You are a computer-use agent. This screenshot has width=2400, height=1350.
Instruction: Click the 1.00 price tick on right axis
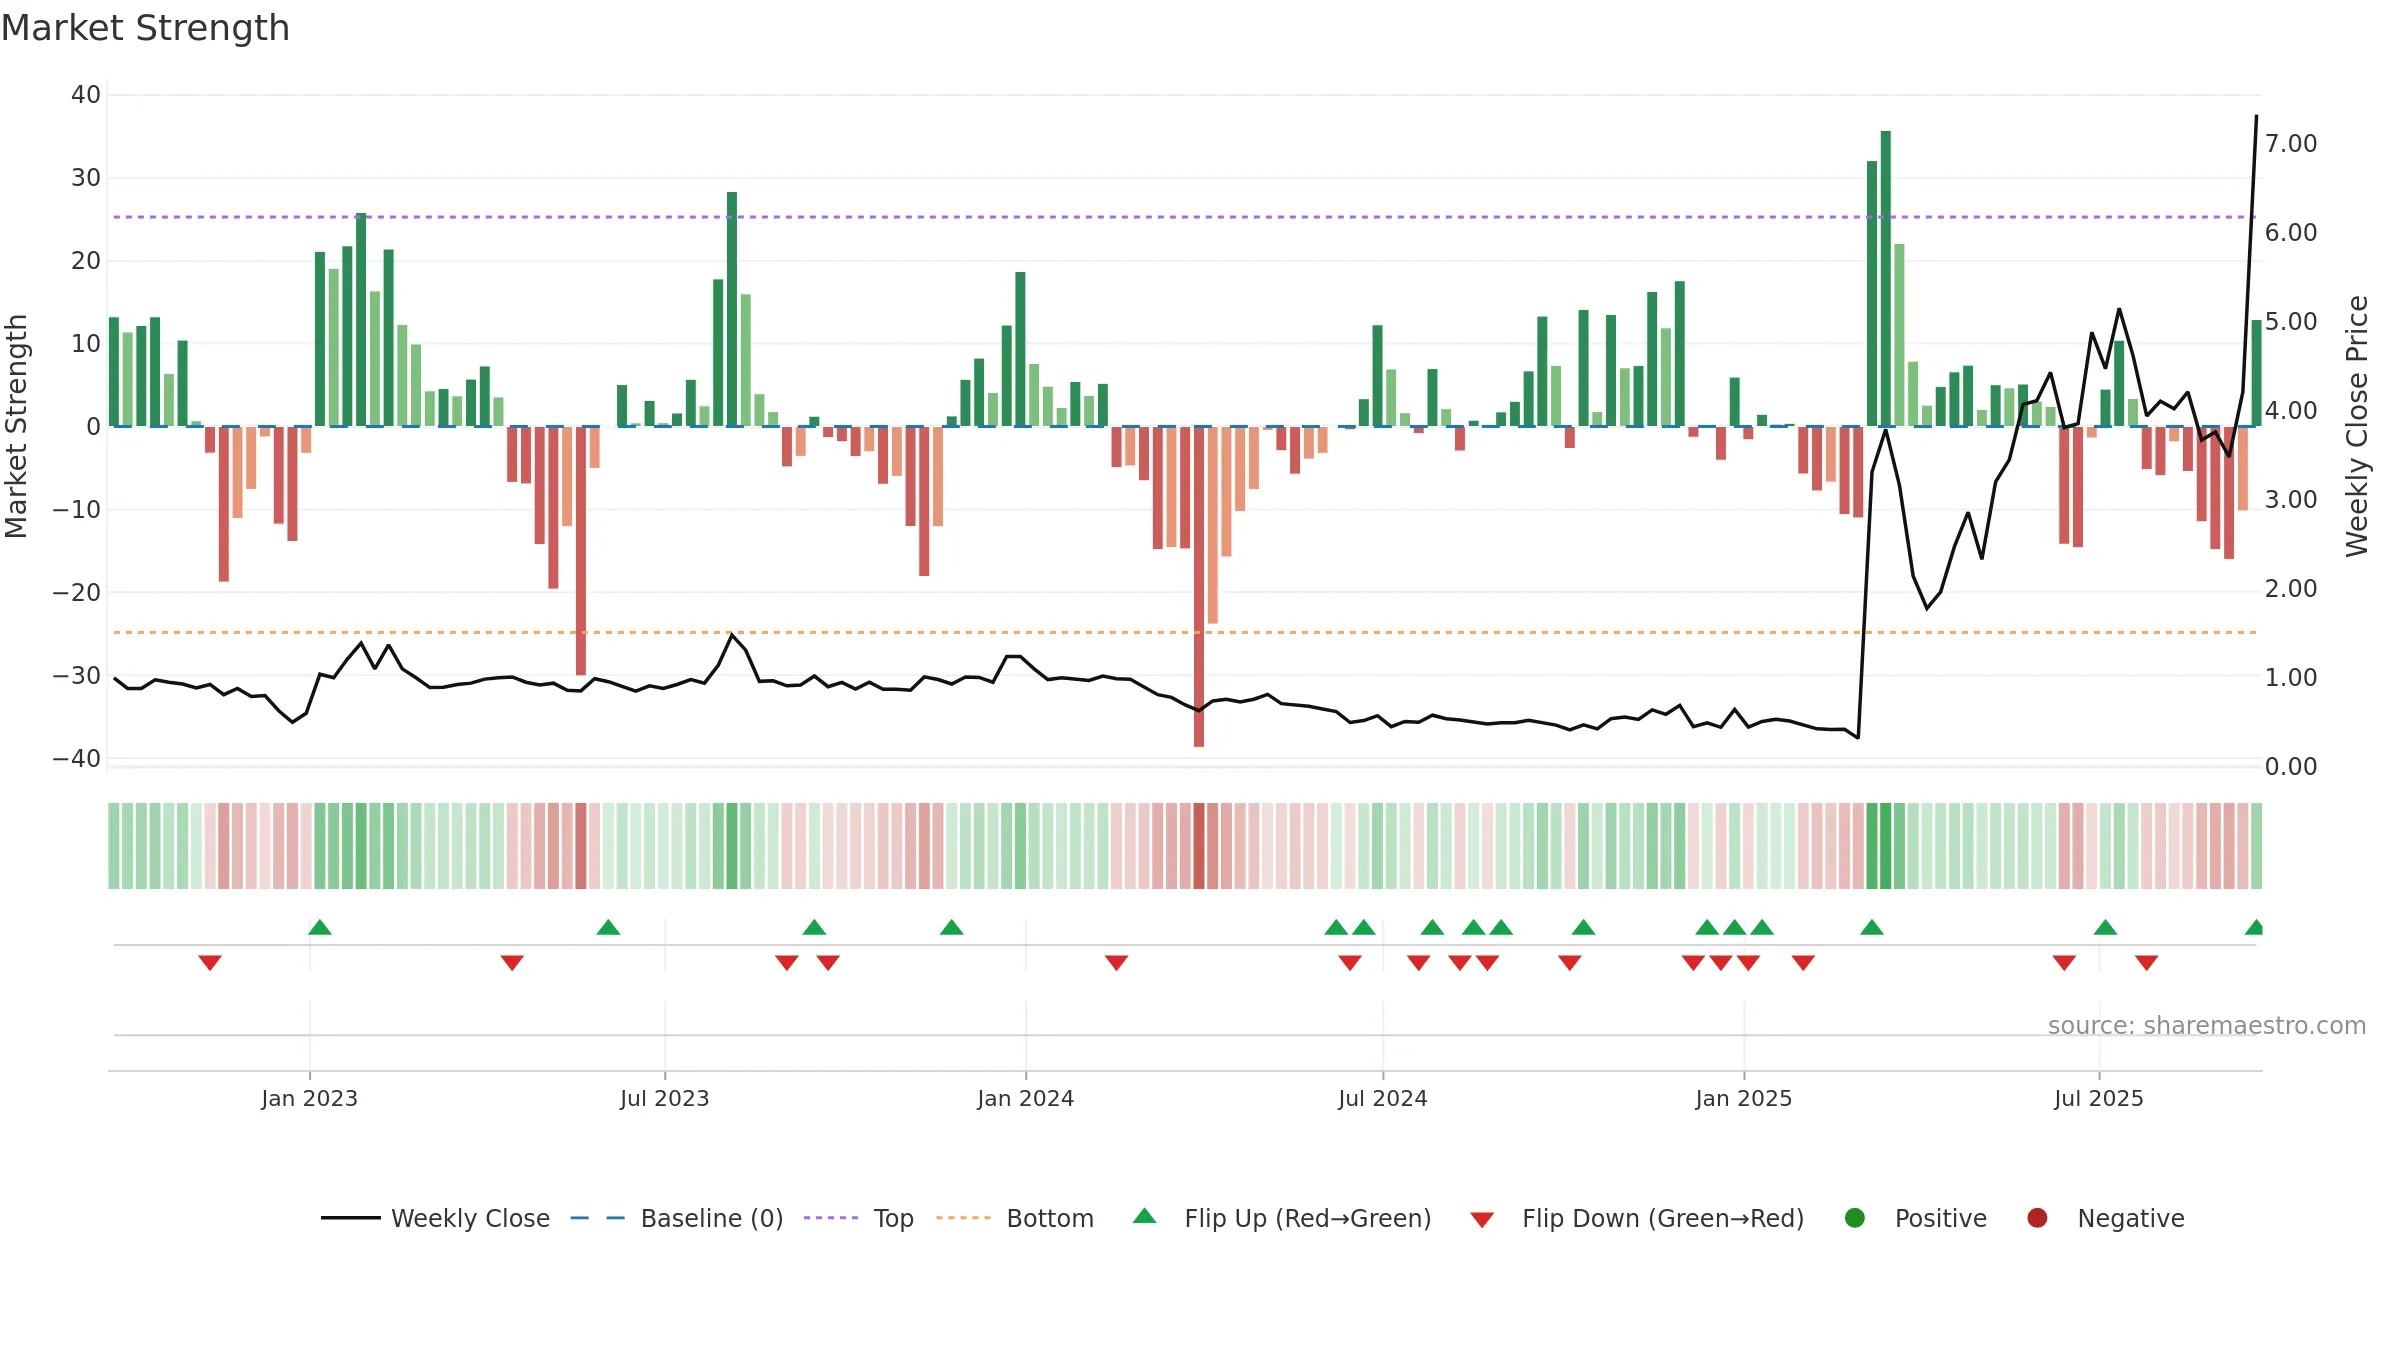point(2291,678)
